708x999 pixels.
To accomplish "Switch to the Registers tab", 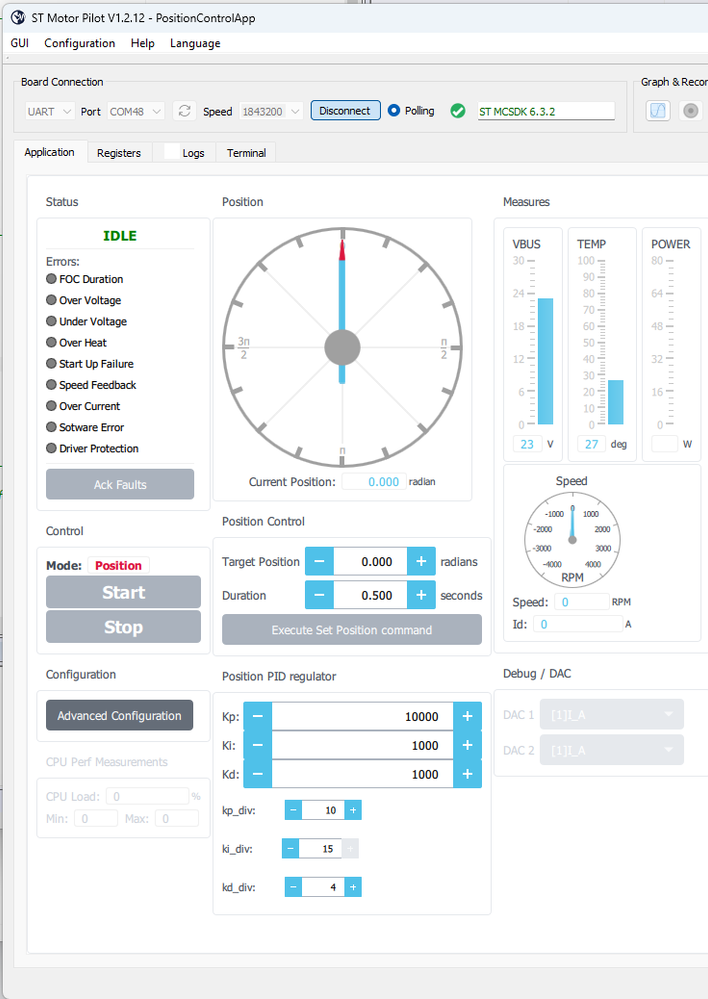I will 119,153.
